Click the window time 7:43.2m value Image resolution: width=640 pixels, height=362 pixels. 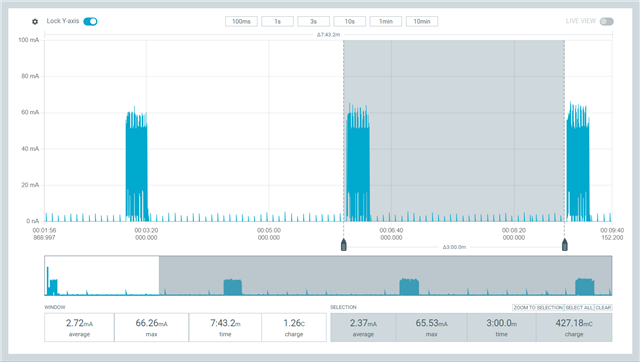click(225, 323)
